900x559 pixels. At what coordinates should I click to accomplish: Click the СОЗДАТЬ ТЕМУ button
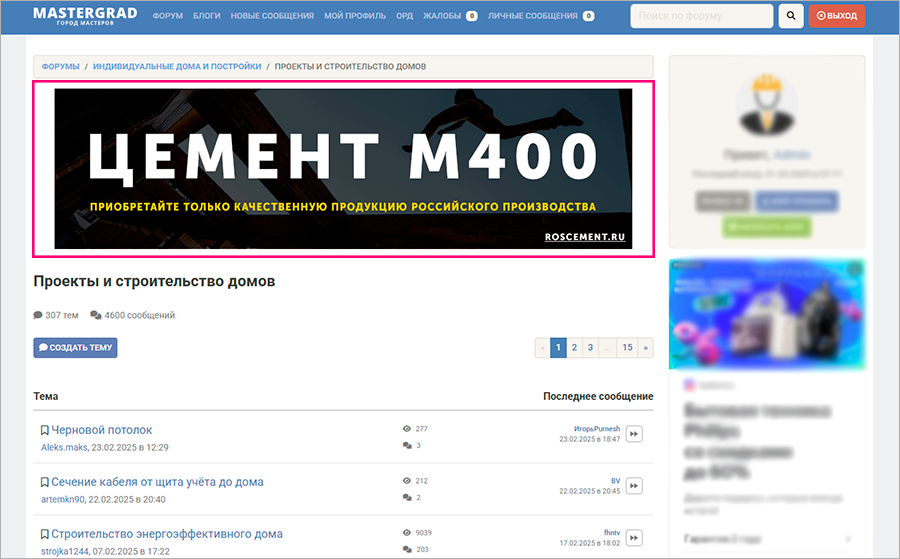click(75, 348)
